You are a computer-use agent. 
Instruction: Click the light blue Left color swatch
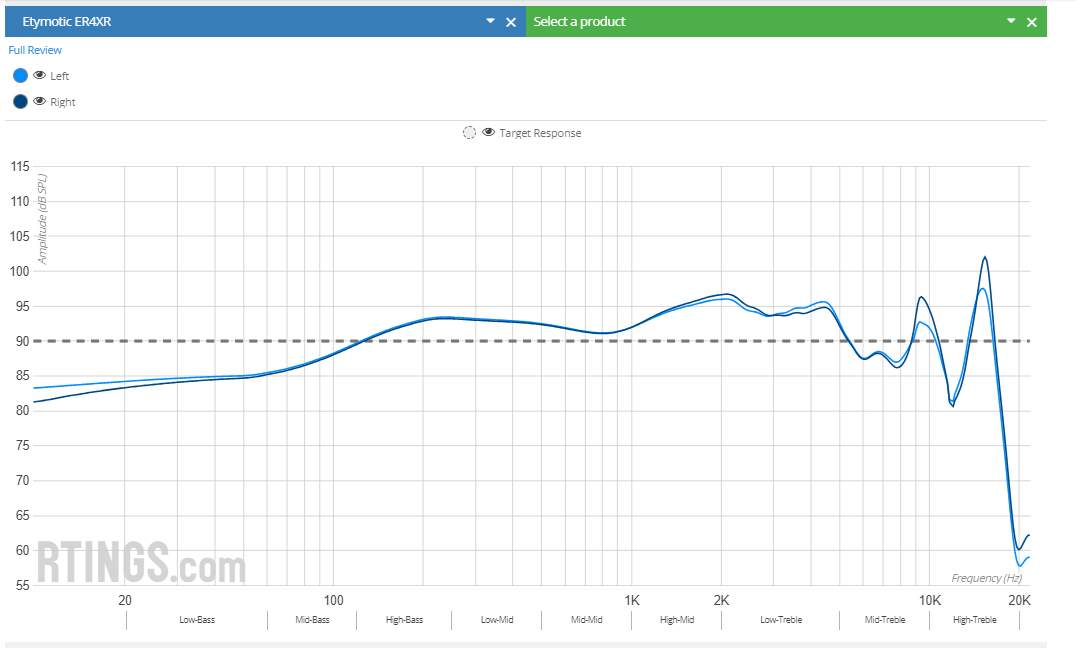pos(21,76)
